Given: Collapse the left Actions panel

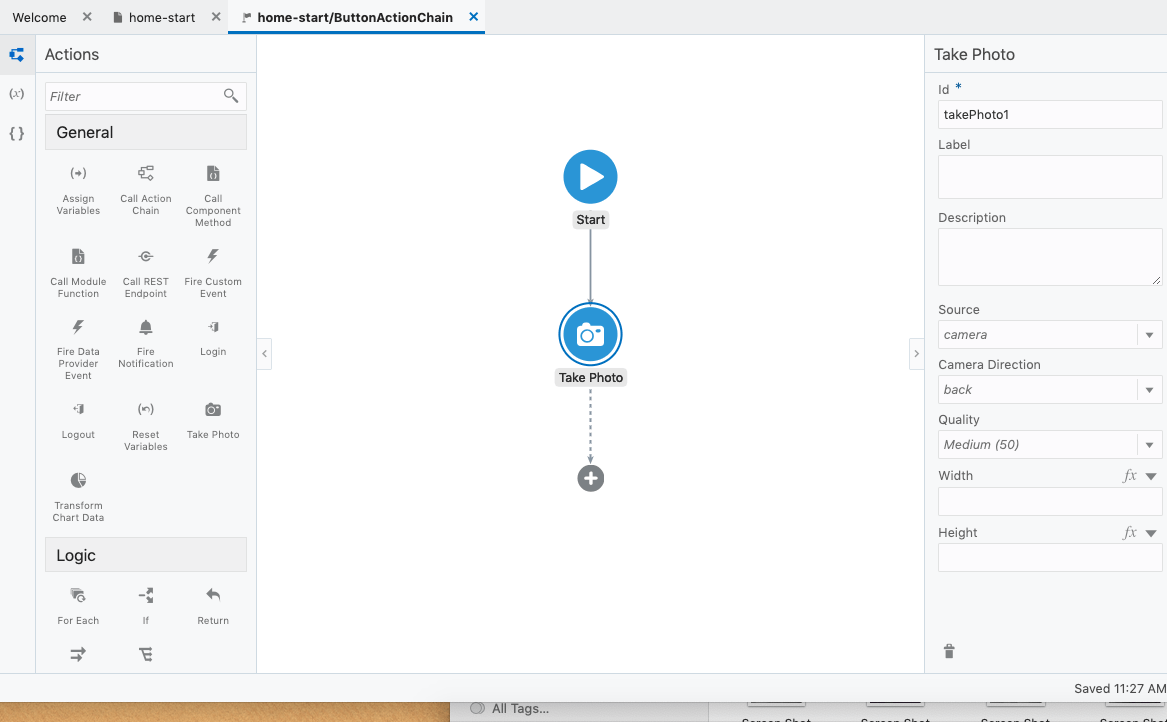Looking at the screenshot, I should (264, 354).
